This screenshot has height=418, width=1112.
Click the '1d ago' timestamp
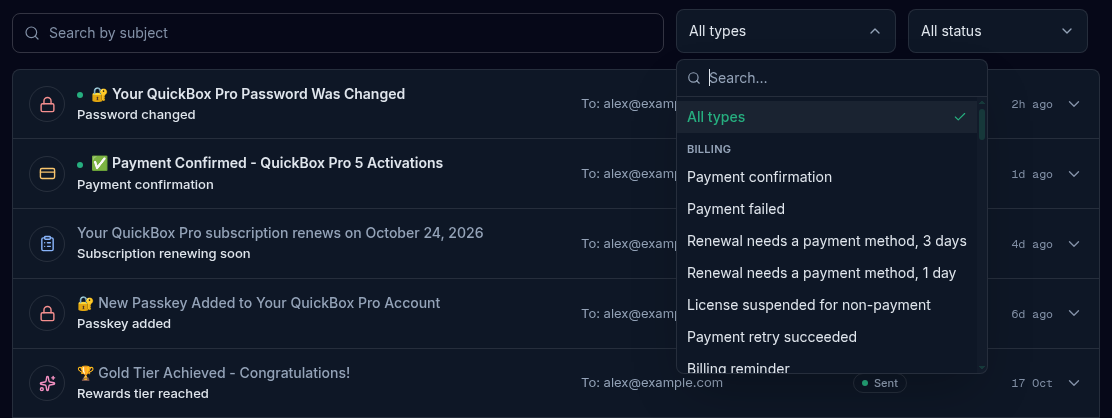point(1032,174)
